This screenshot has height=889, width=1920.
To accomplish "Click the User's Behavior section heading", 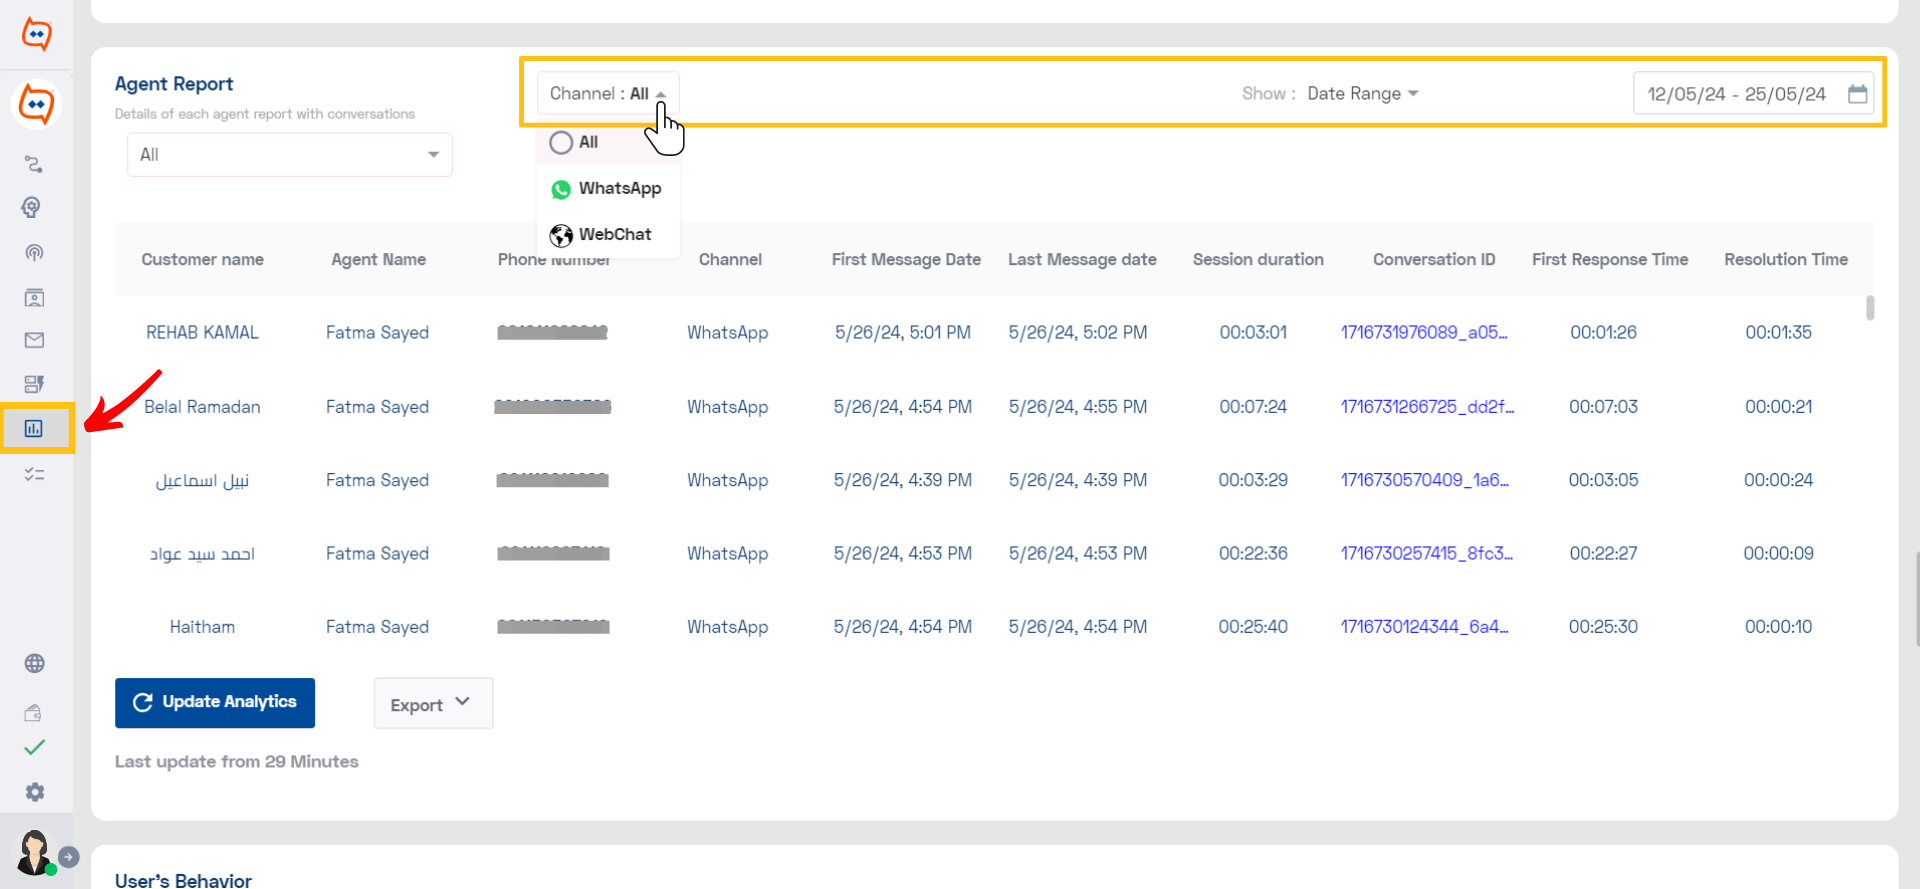I will (183, 880).
